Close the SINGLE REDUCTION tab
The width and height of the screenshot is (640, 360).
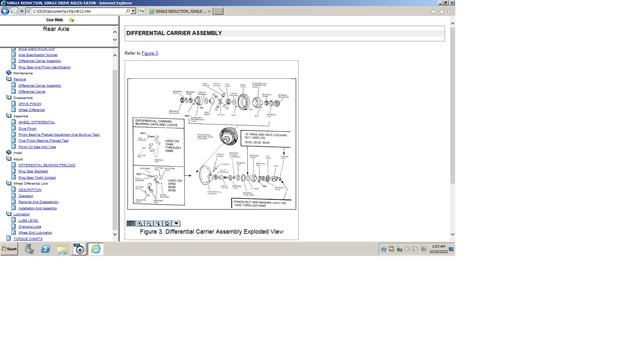(x=209, y=11)
